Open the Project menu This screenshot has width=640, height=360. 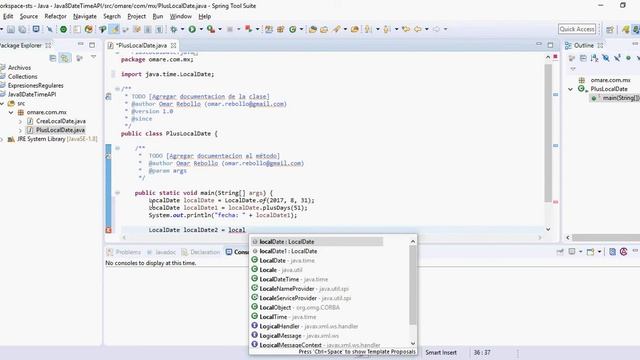point(136,16)
